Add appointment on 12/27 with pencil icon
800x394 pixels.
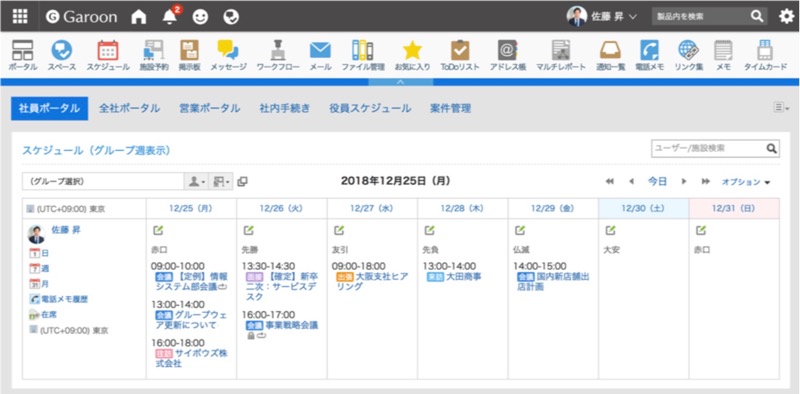point(339,231)
